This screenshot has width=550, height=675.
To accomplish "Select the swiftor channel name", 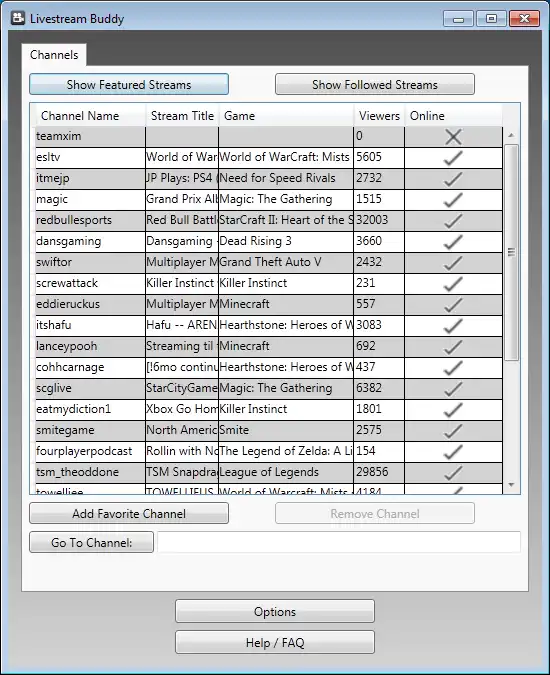I will (x=54, y=262).
